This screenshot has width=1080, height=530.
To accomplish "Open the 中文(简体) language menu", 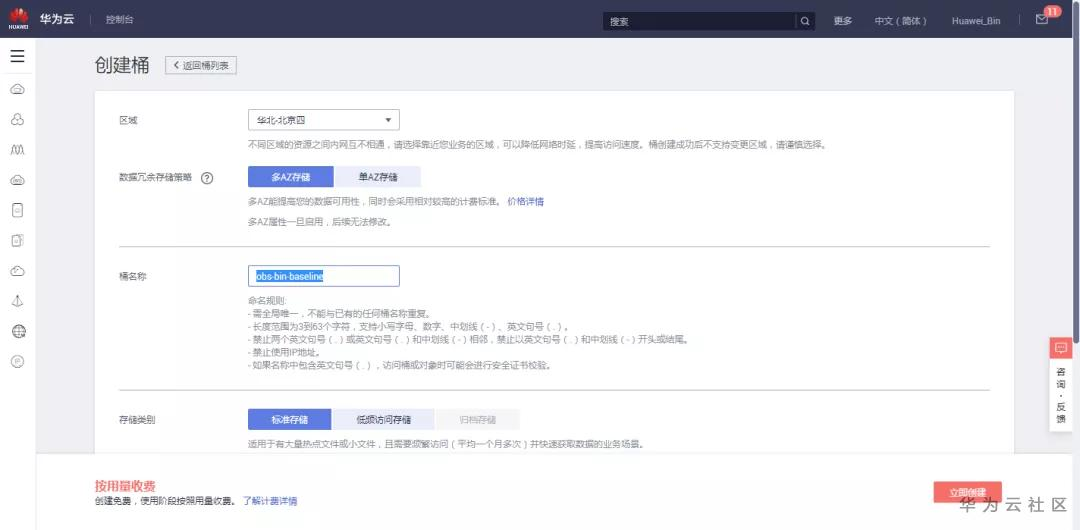I will pyautogui.click(x=900, y=21).
